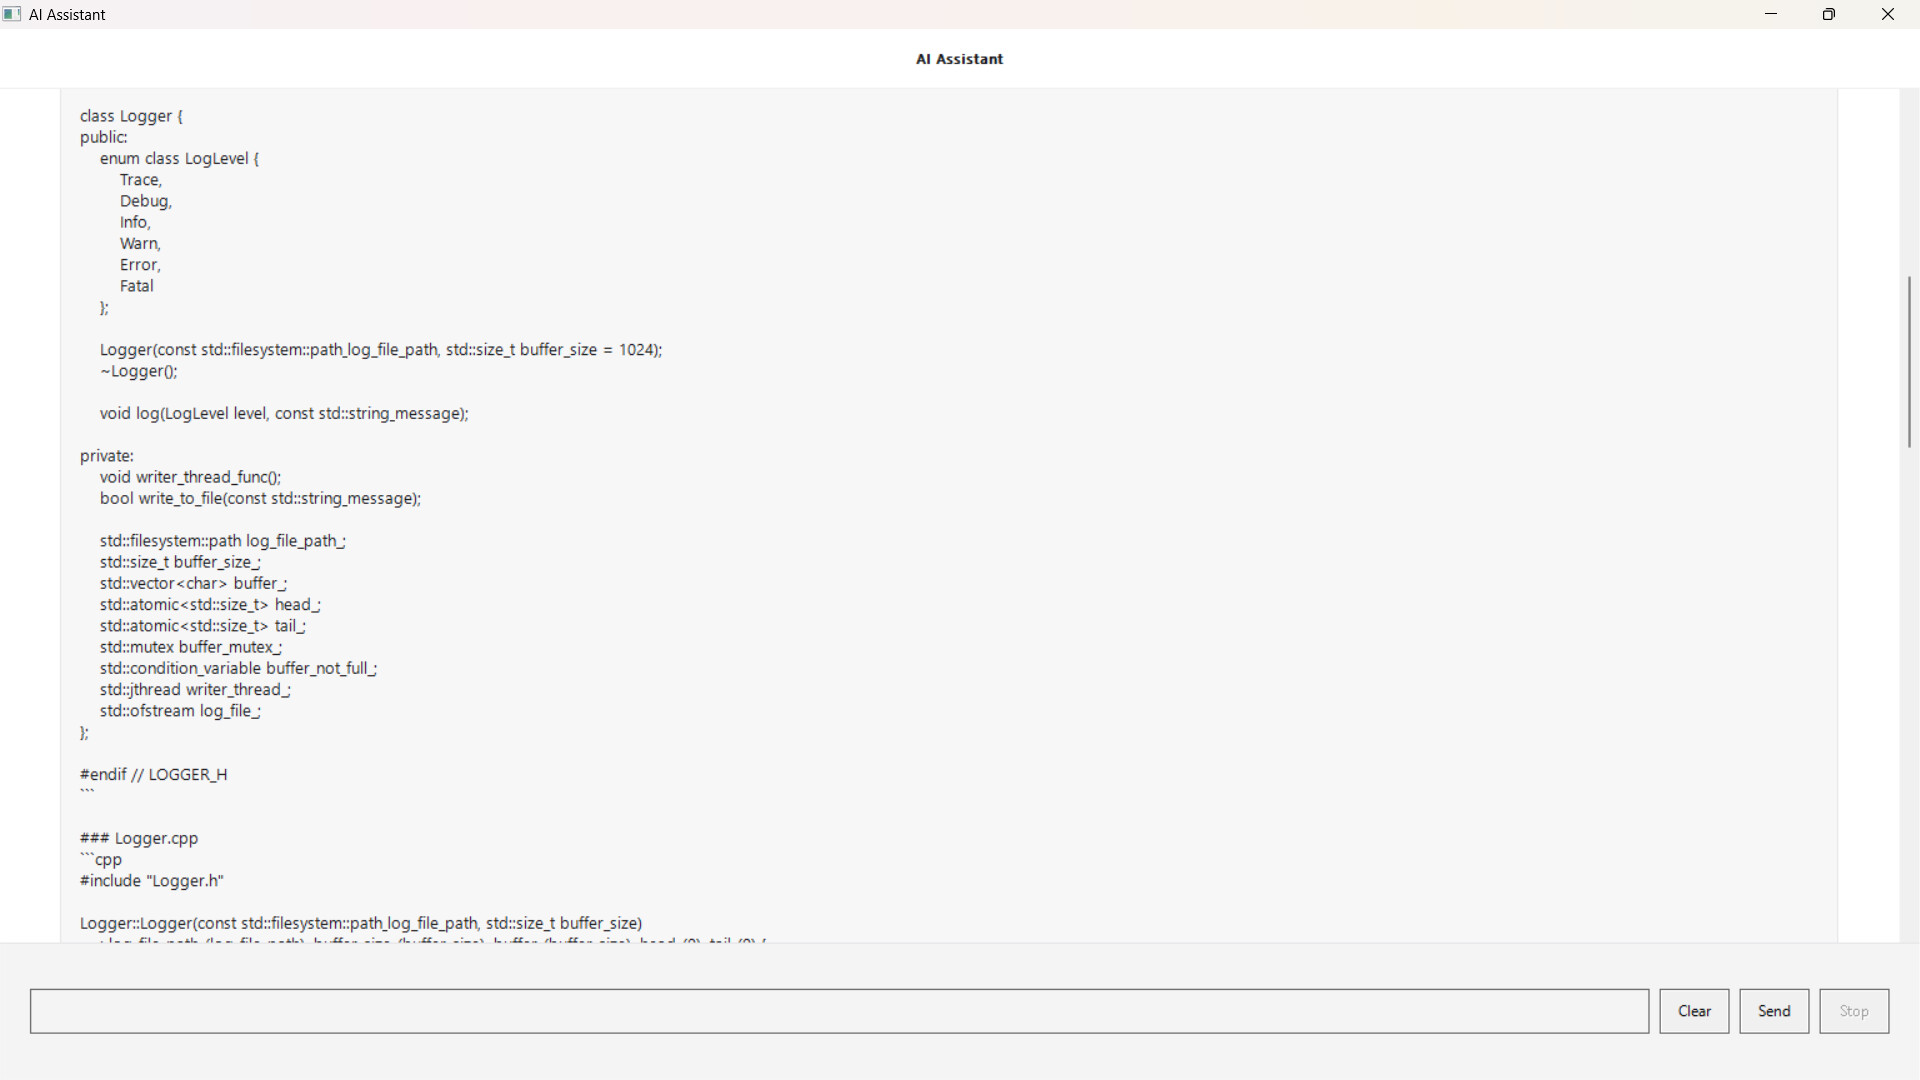Viewport: 1920px width, 1080px height.
Task: Click the 'void writer_thread_func();' line
Action: (190, 477)
